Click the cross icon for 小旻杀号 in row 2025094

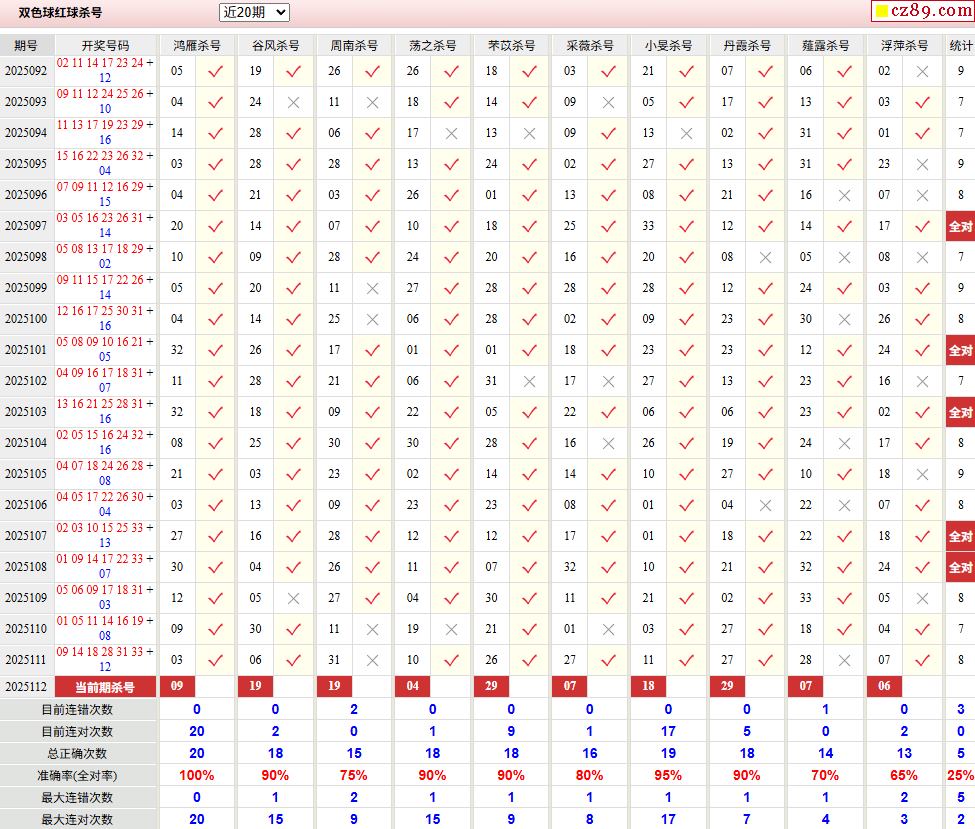[x=686, y=133]
